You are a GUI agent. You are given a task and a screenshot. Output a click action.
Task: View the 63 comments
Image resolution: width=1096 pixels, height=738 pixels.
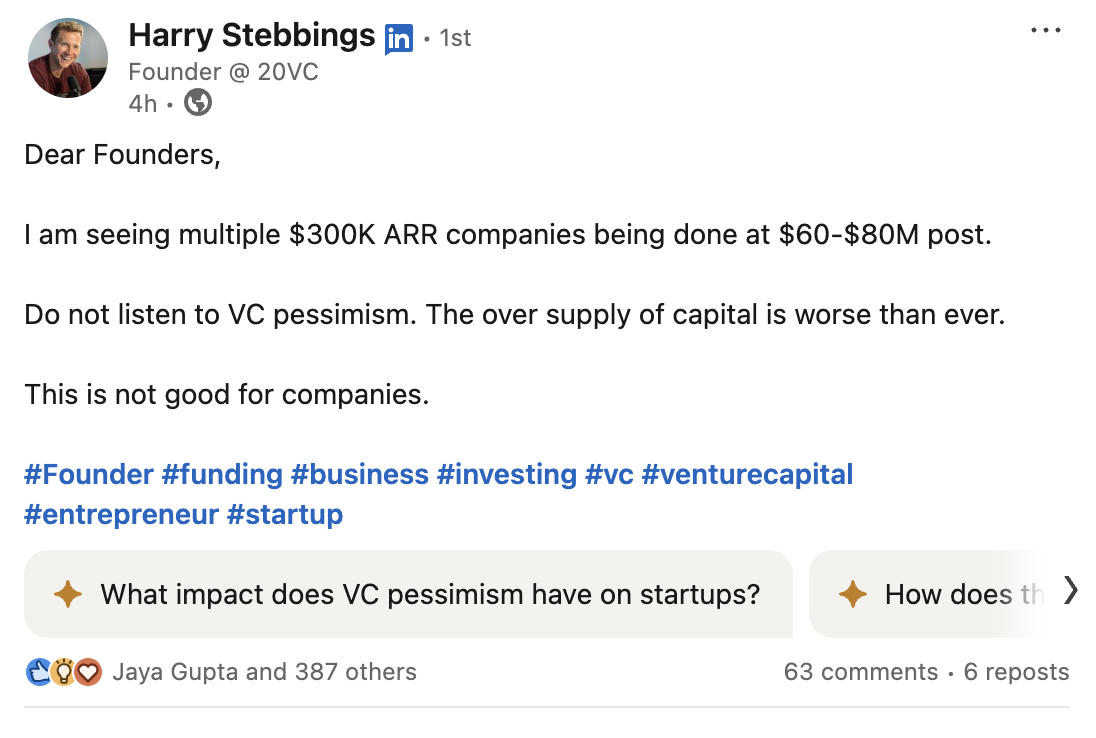point(860,672)
